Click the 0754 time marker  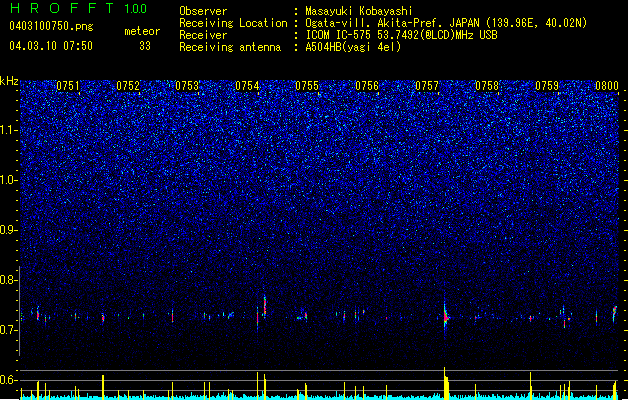(247, 86)
